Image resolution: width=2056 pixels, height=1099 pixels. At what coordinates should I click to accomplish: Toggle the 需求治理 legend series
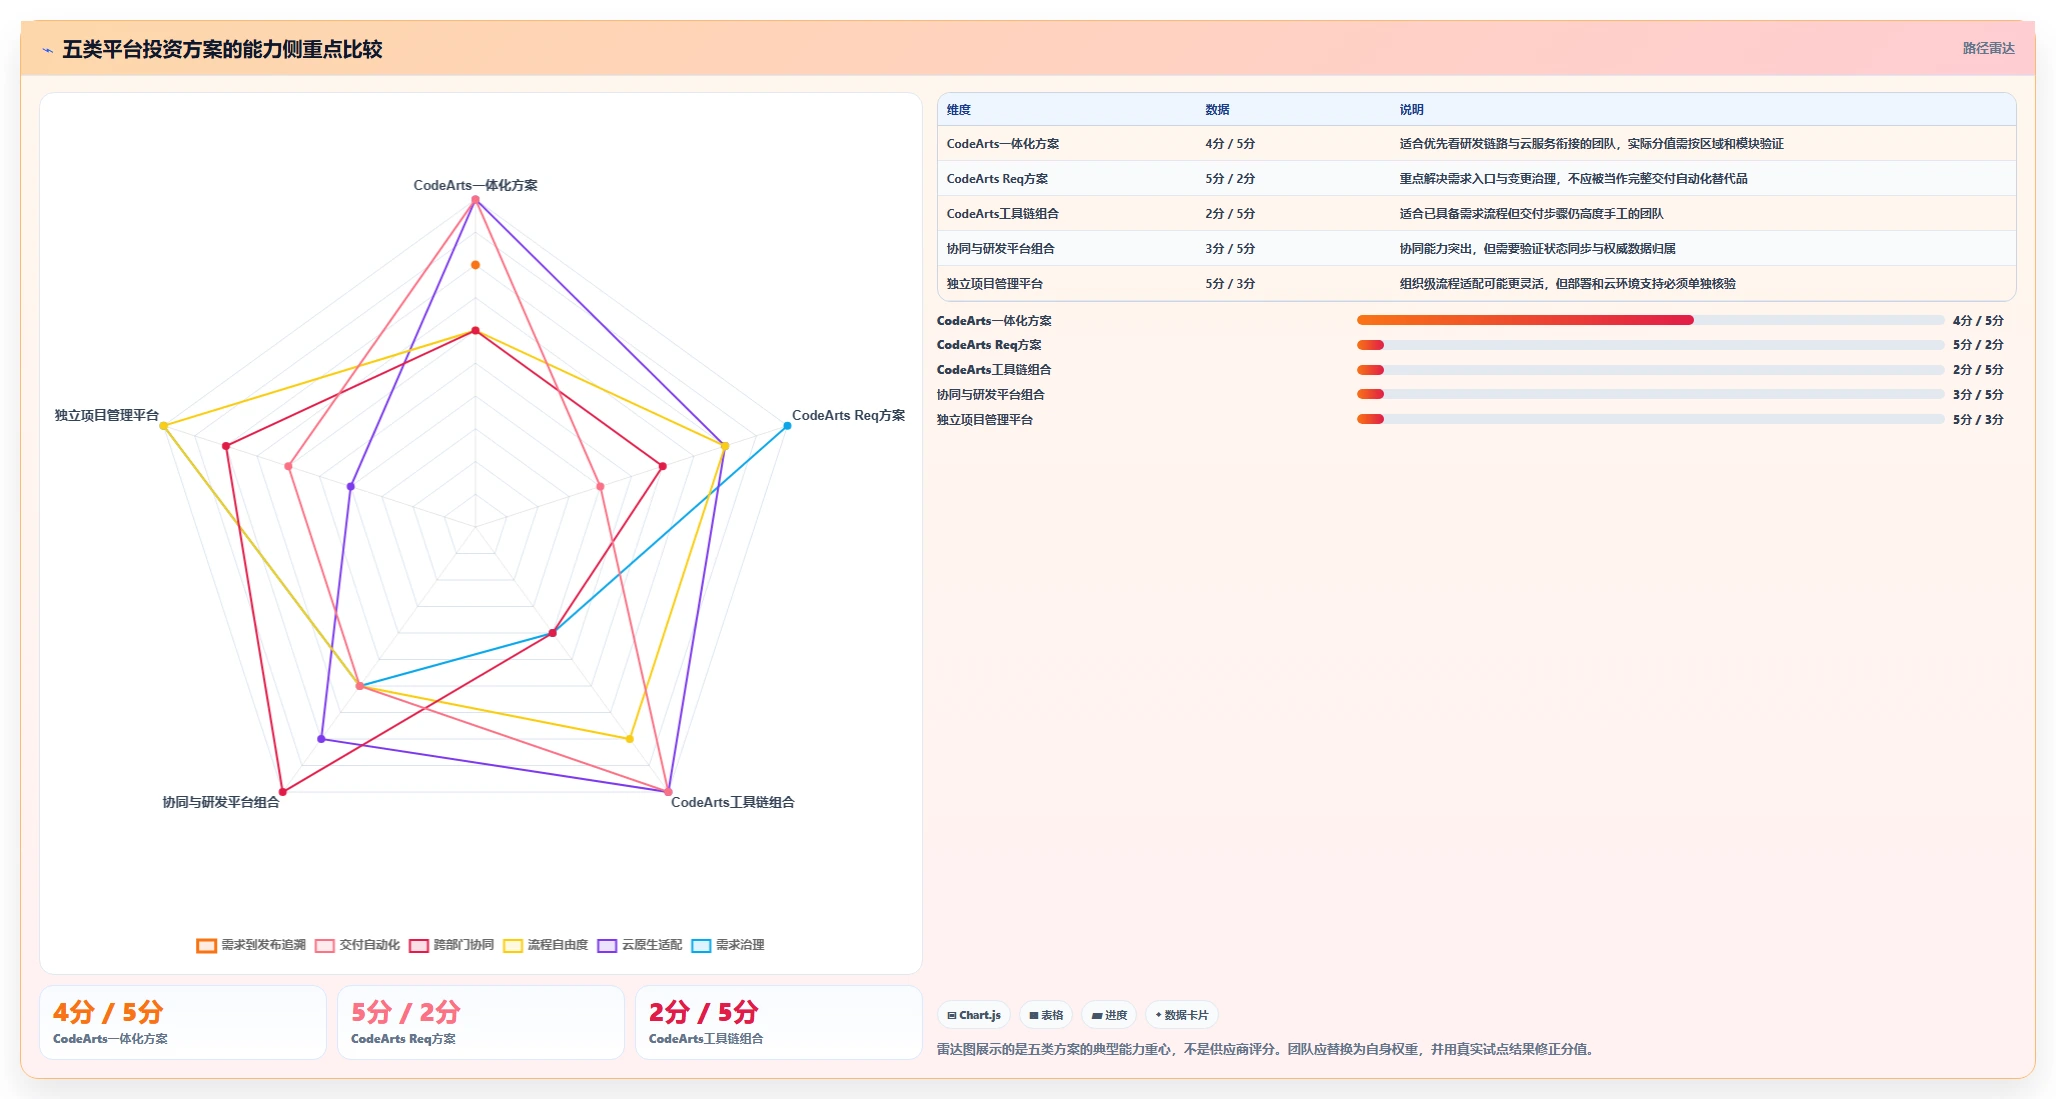(x=727, y=945)
